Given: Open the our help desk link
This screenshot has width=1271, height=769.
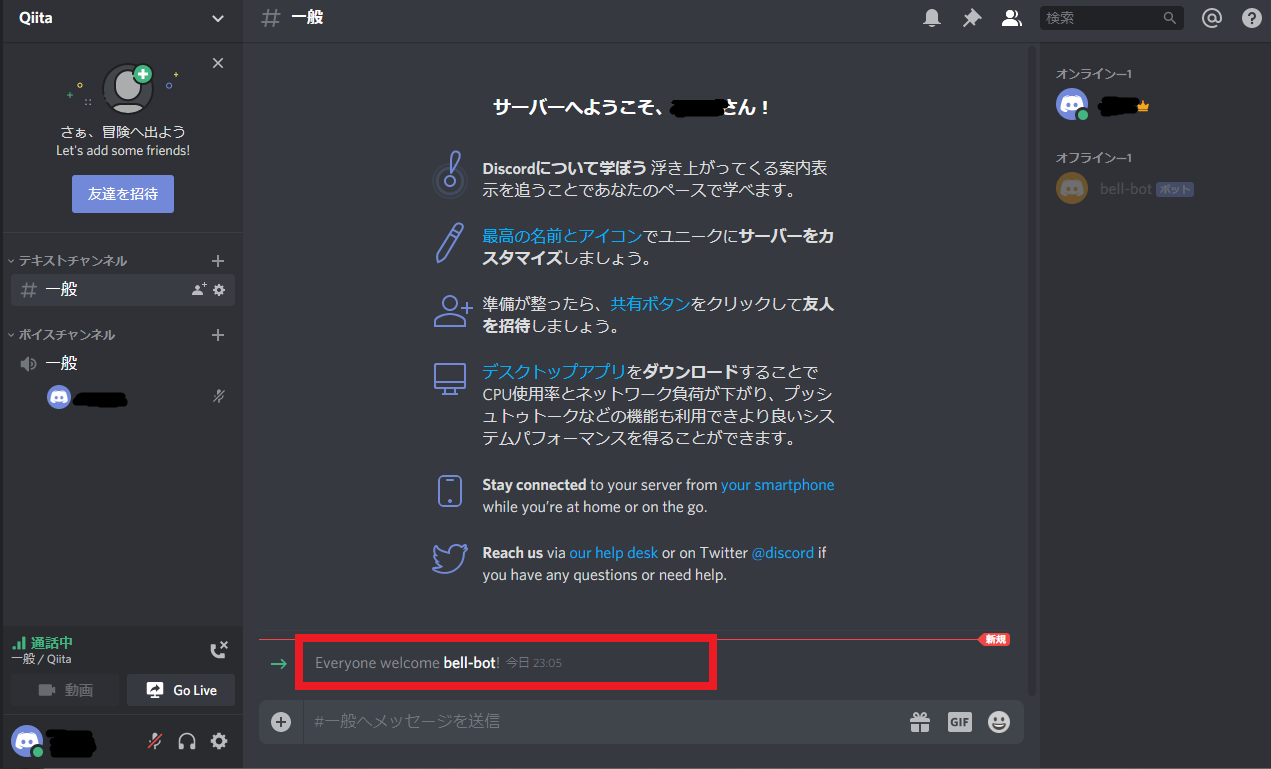Looking at the screenshot, I should 613,553.
